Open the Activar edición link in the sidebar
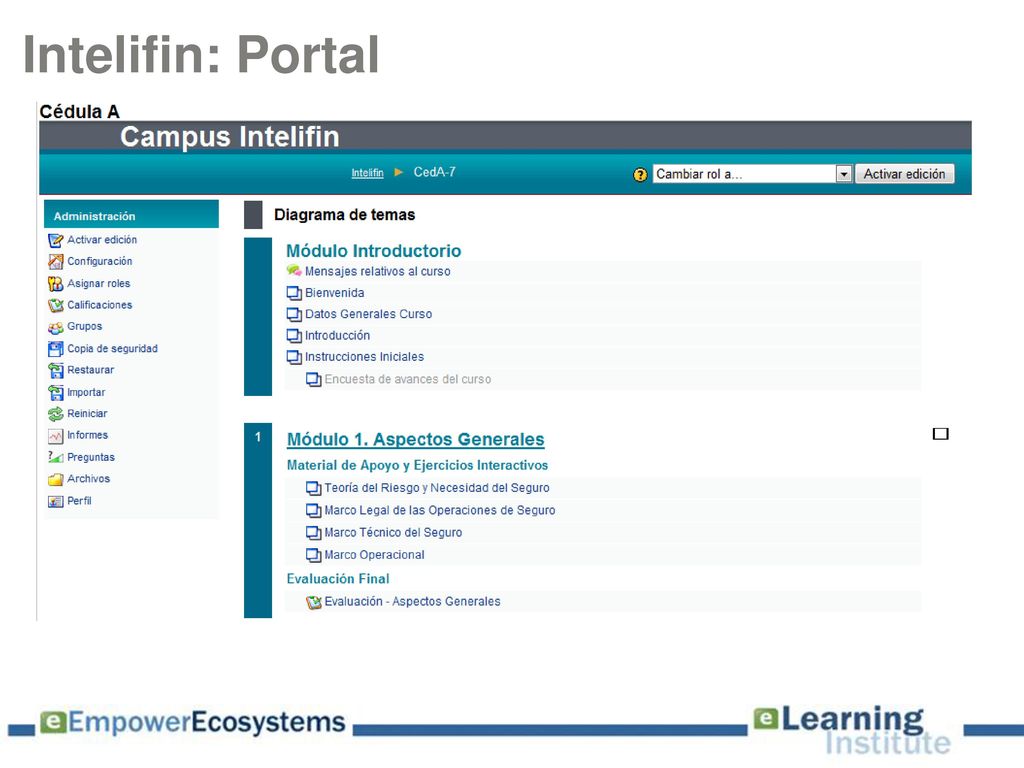Viewport: 1024px width, 768px height. [x=102, y=240]
